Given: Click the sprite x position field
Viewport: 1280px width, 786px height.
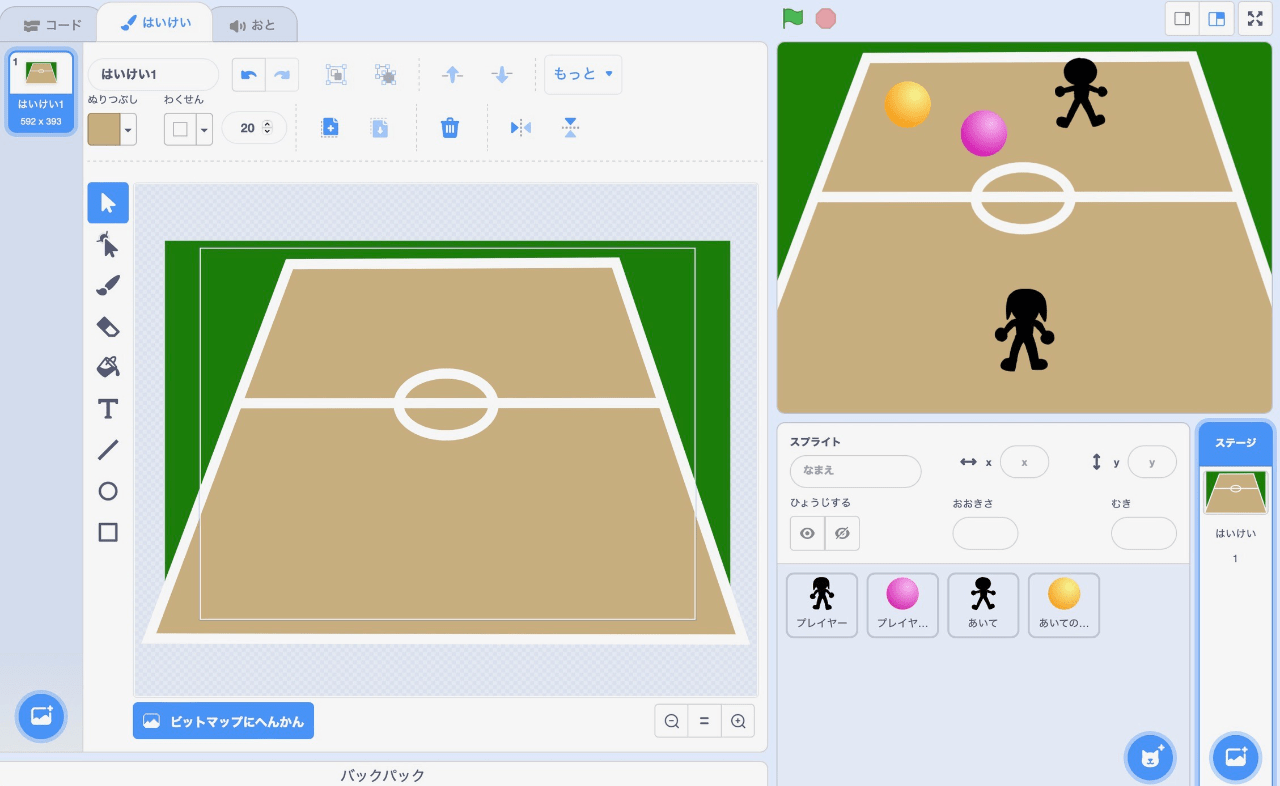Looking at the screenshot, I should [x=1024, y=462].
